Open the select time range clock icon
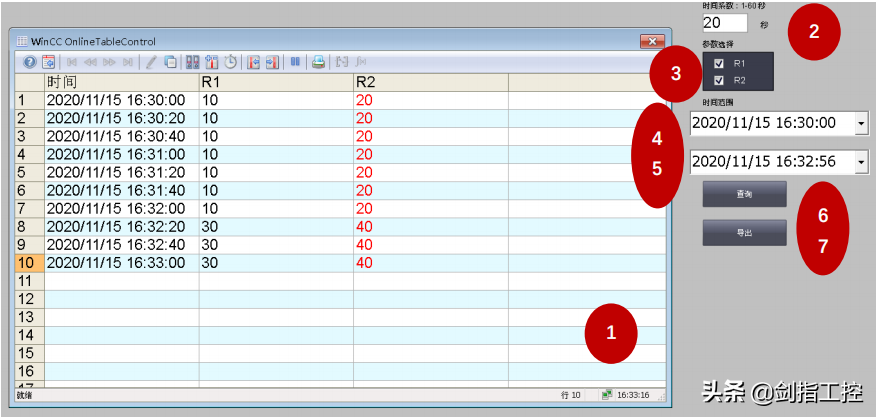The height and width of the screenshot is (417, 876). pos(230,62)
